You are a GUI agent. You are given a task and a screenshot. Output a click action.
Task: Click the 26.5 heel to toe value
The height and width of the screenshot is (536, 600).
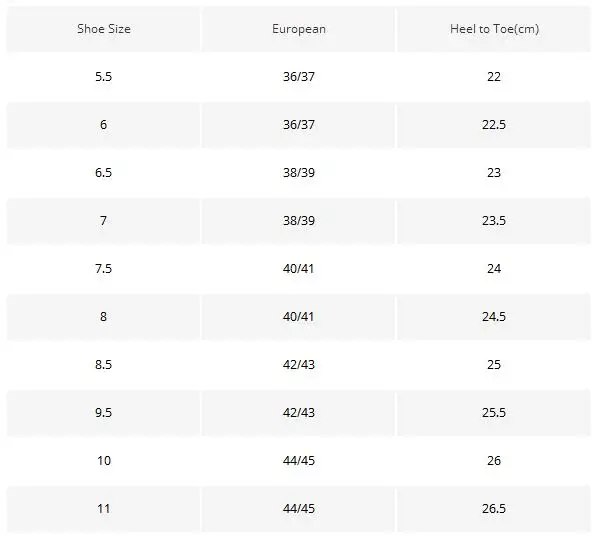point(494,509)
